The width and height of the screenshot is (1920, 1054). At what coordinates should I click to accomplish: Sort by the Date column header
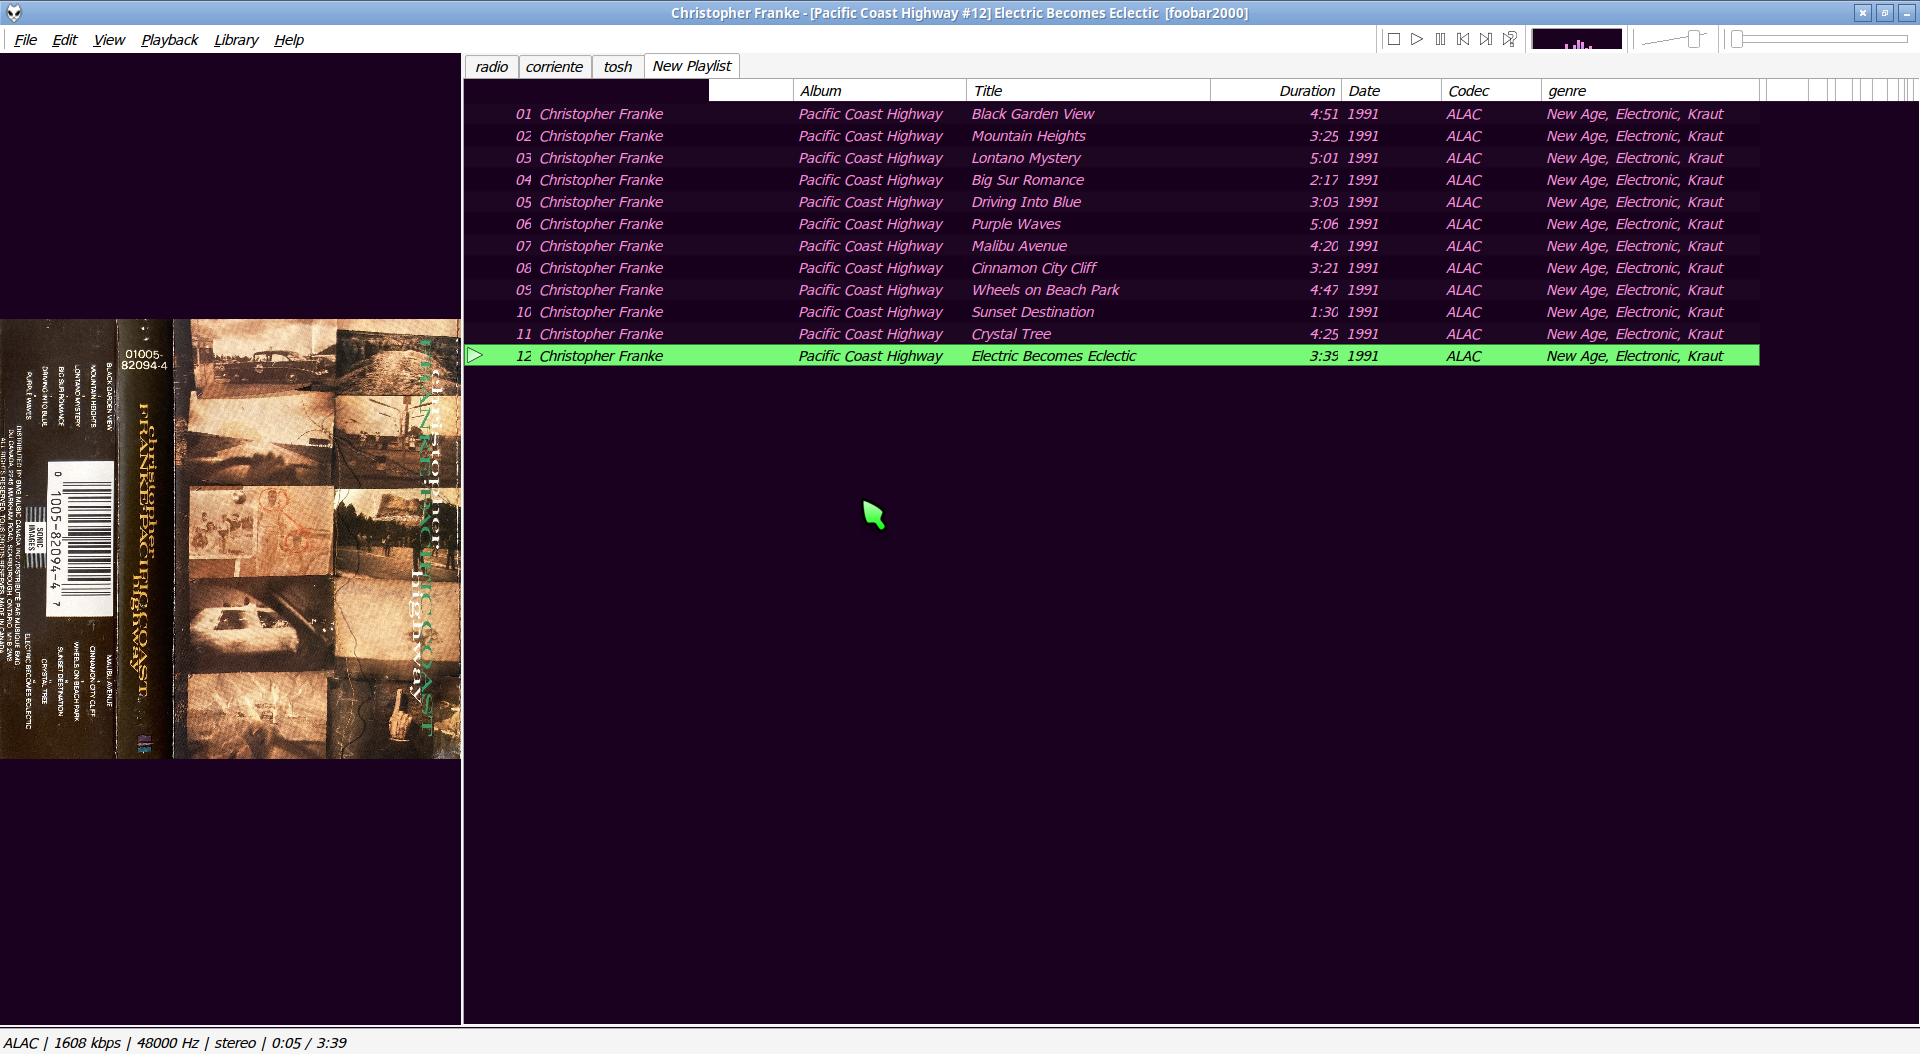click(1391, 91)
